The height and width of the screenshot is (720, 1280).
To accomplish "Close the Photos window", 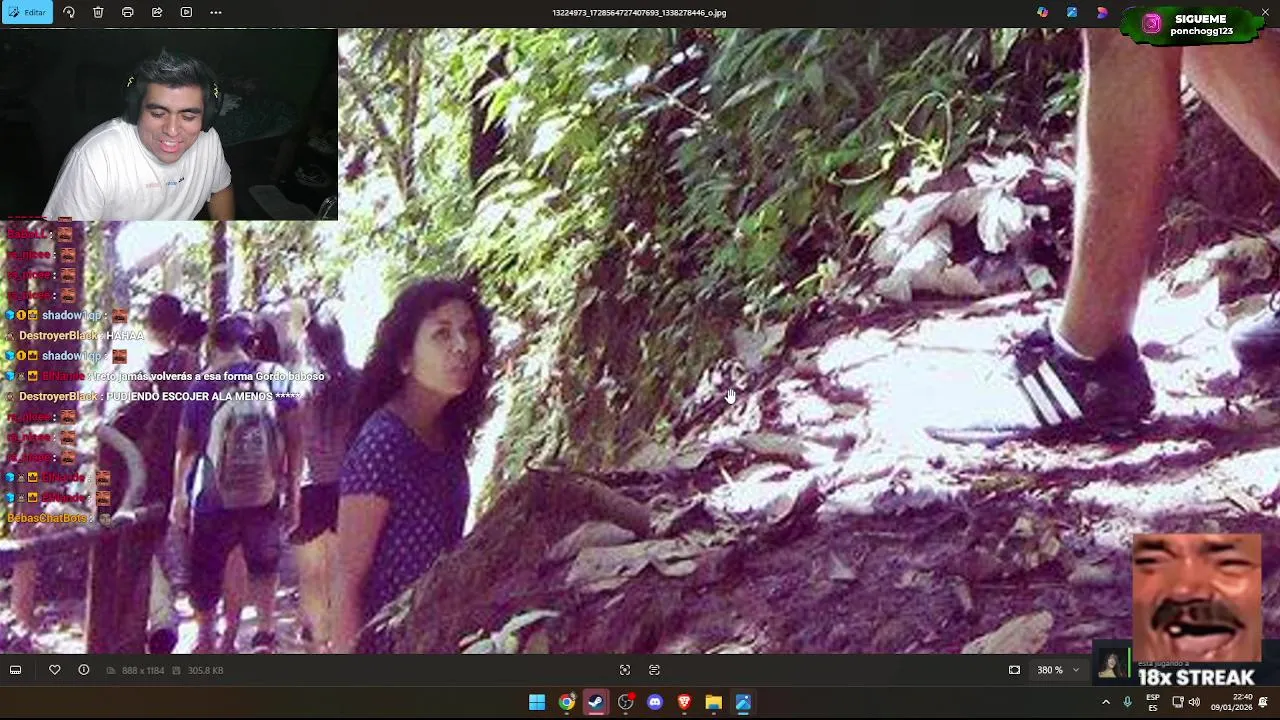I will (1265, 12).
